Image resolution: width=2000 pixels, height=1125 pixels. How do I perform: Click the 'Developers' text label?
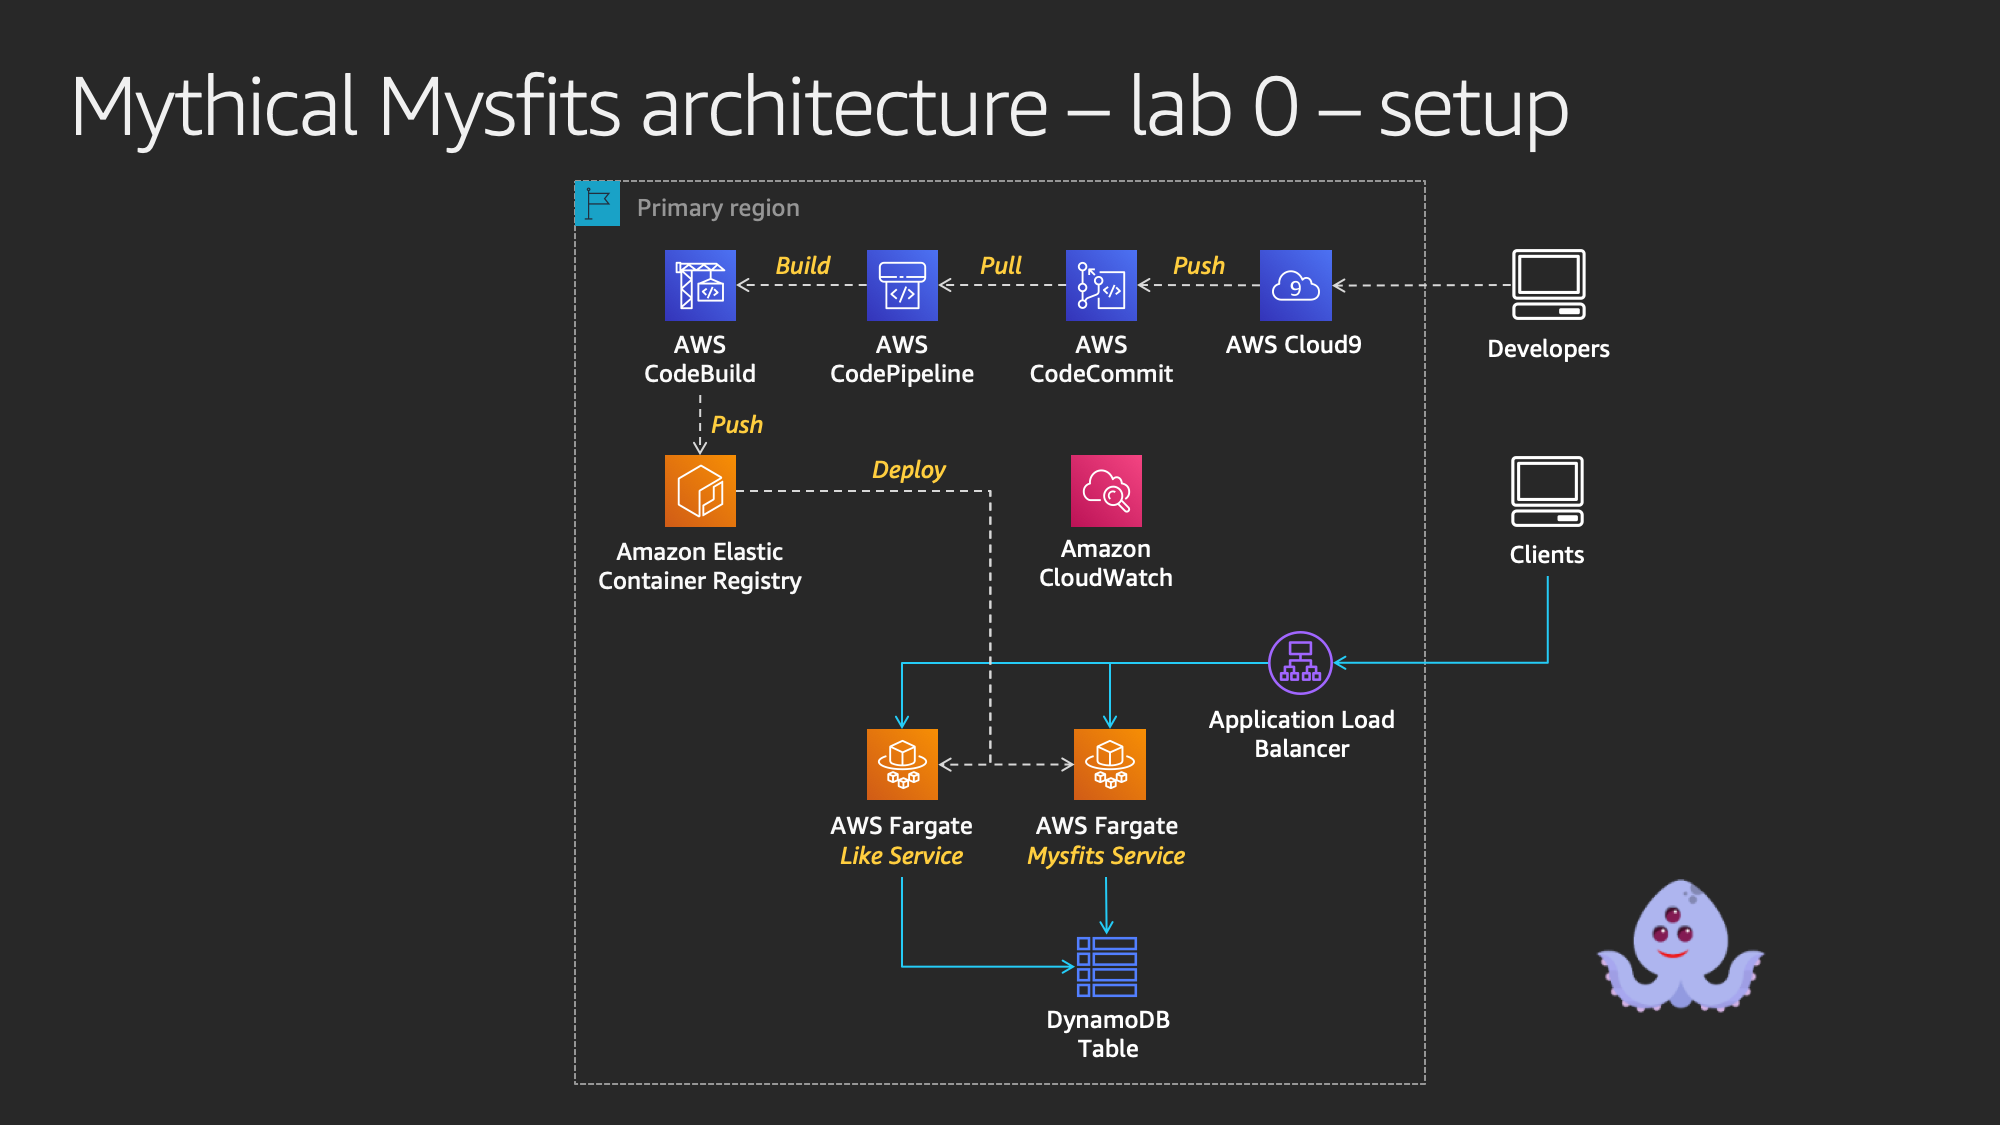coord(1549,349)
